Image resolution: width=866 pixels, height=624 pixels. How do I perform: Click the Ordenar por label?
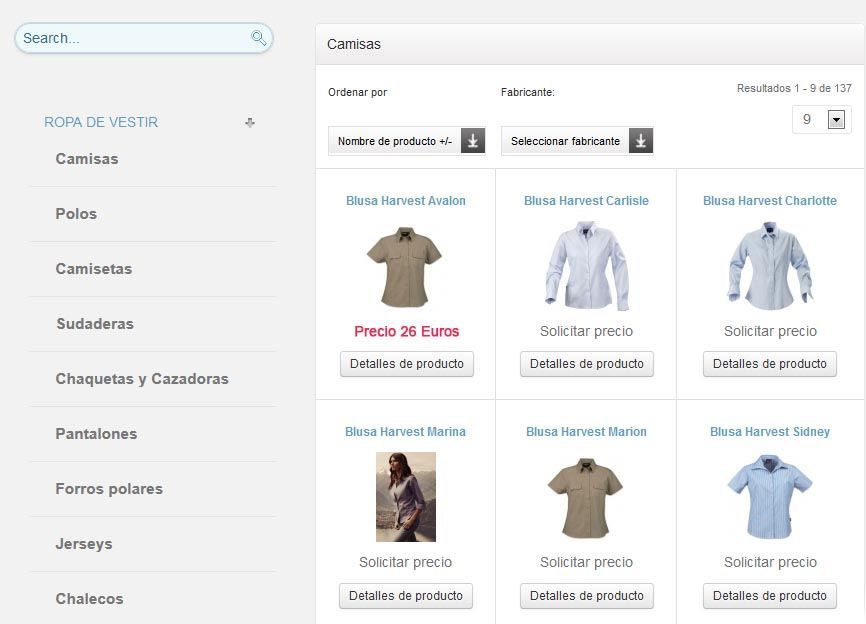[357, 92]
